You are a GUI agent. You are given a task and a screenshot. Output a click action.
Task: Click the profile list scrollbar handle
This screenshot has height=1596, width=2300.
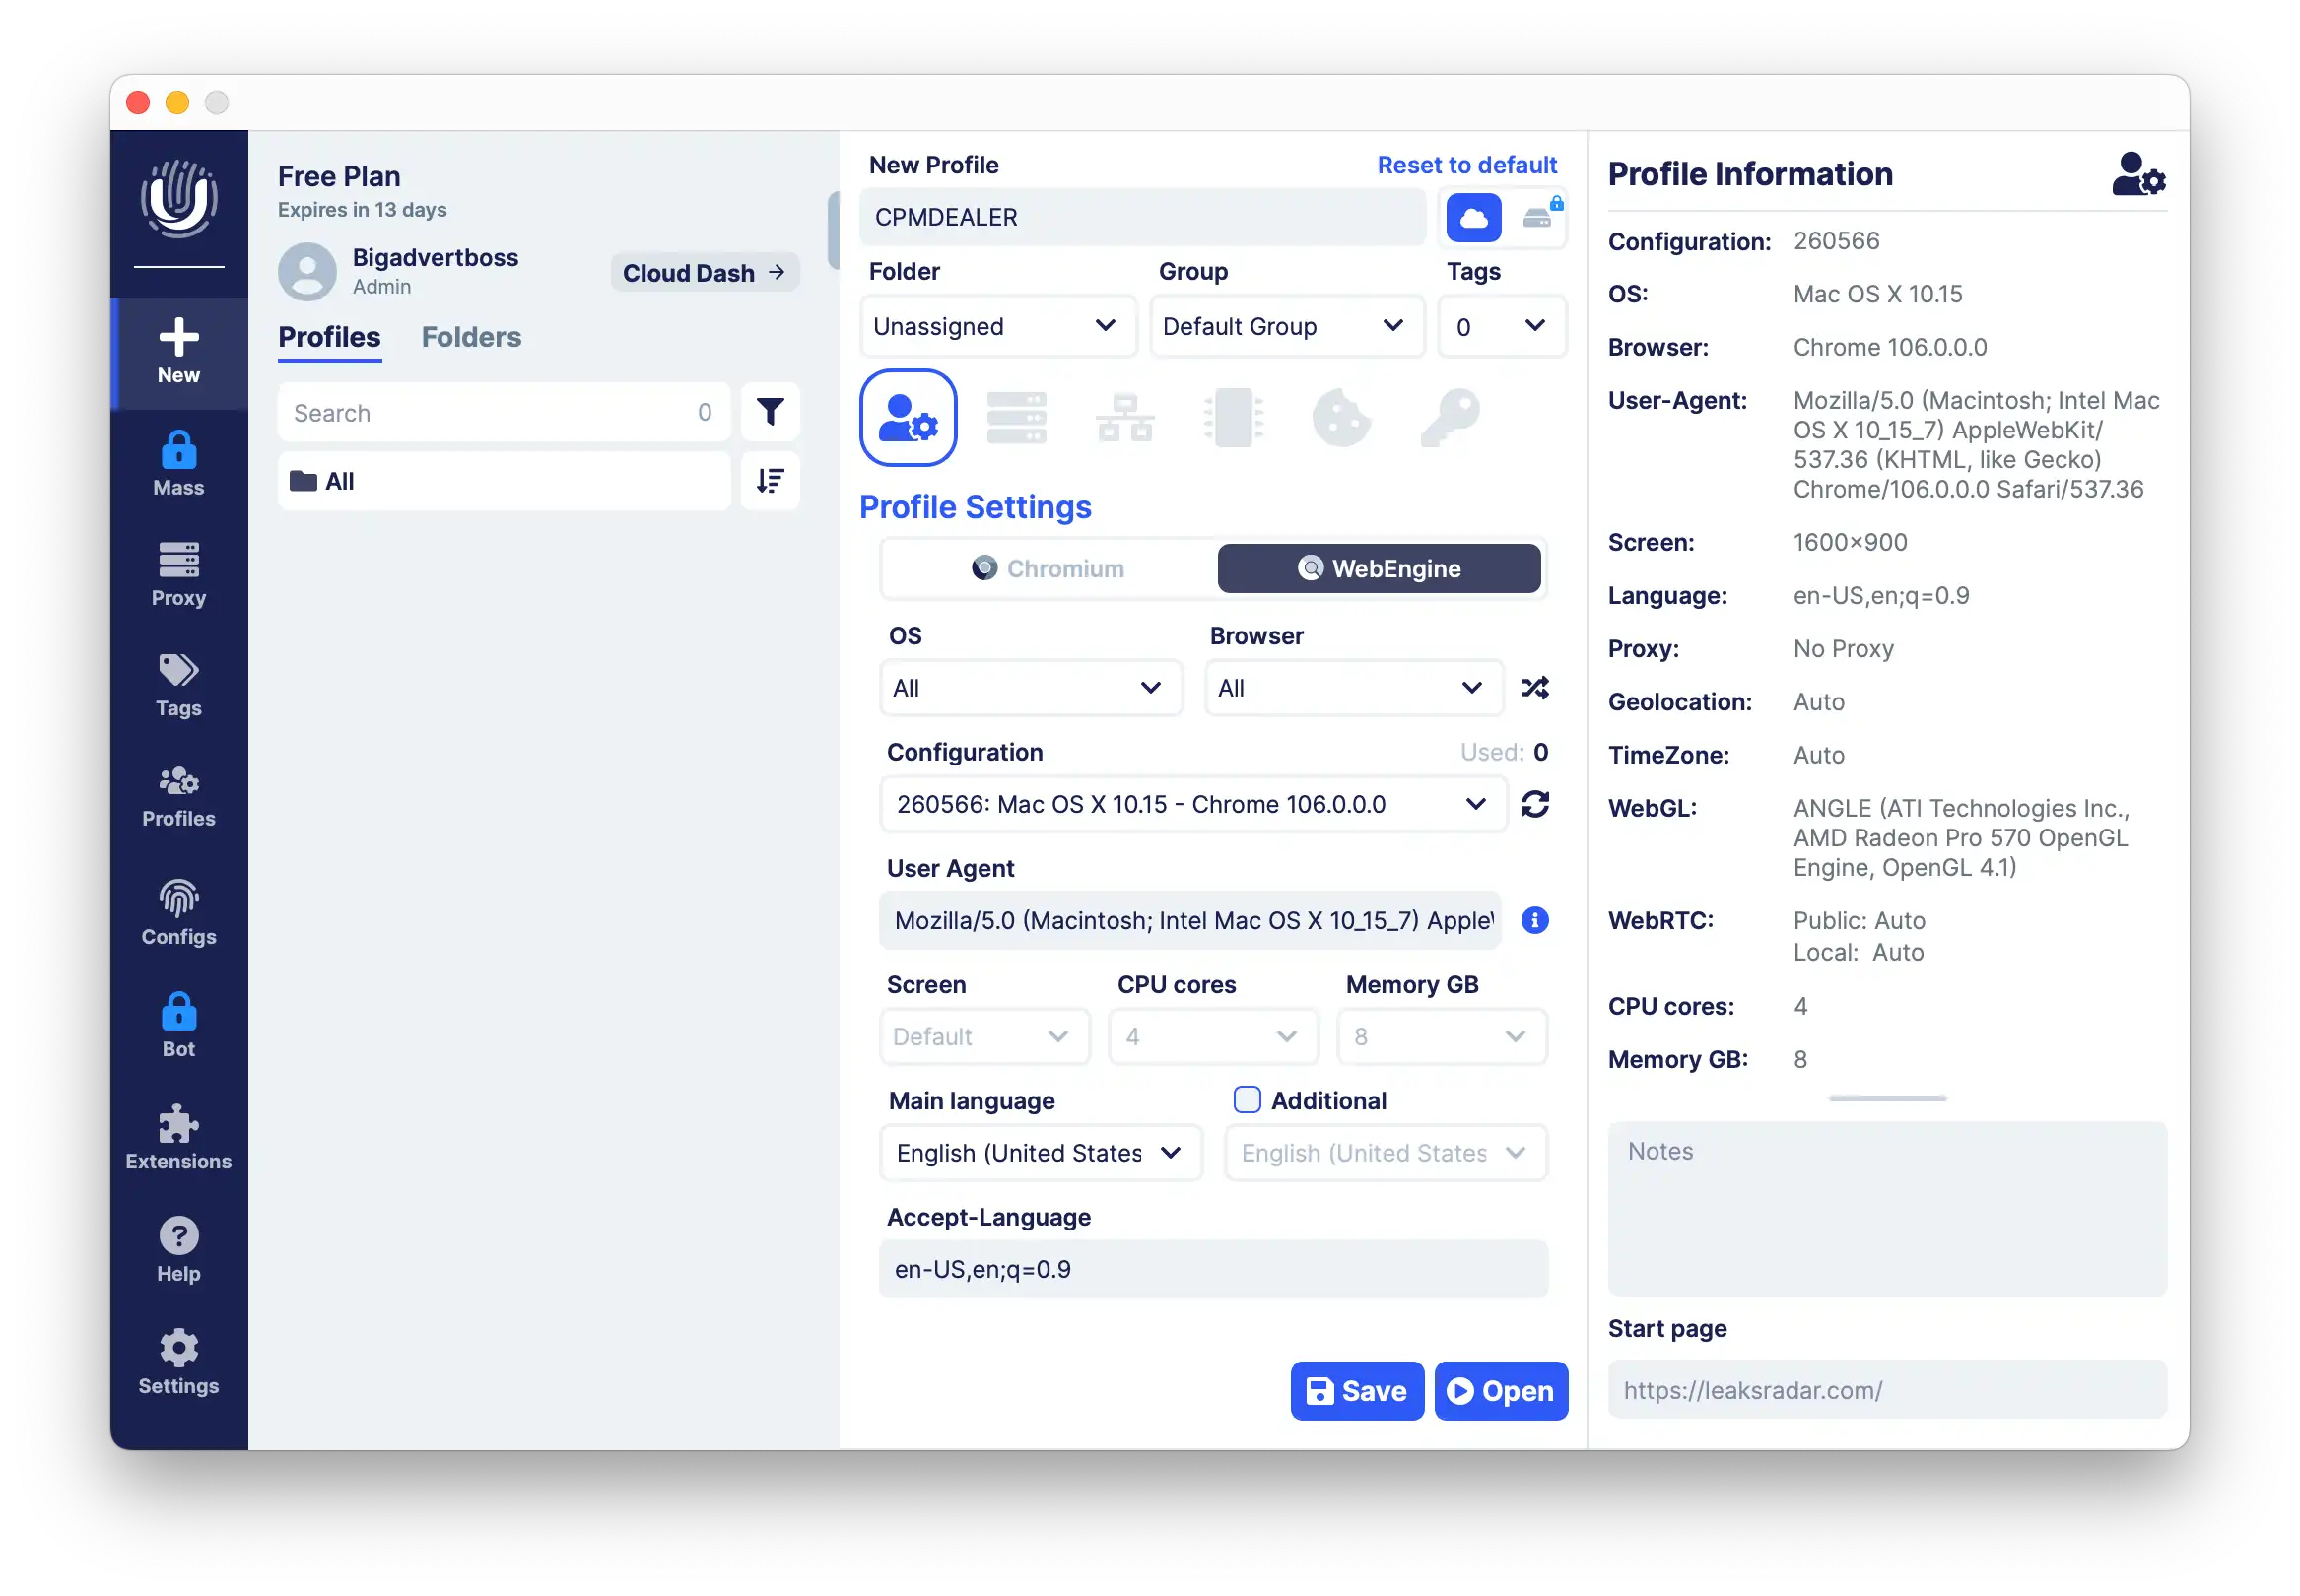pos(834,230)
